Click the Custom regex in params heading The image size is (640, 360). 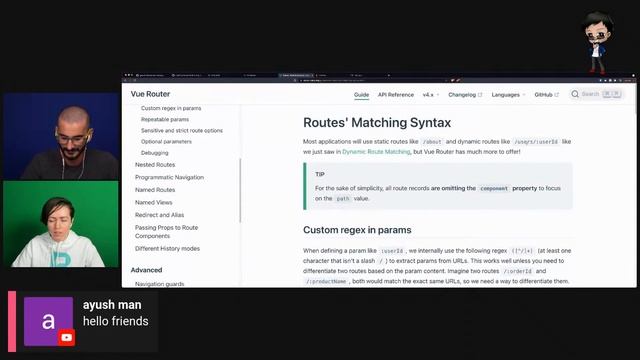pos(357,230)
